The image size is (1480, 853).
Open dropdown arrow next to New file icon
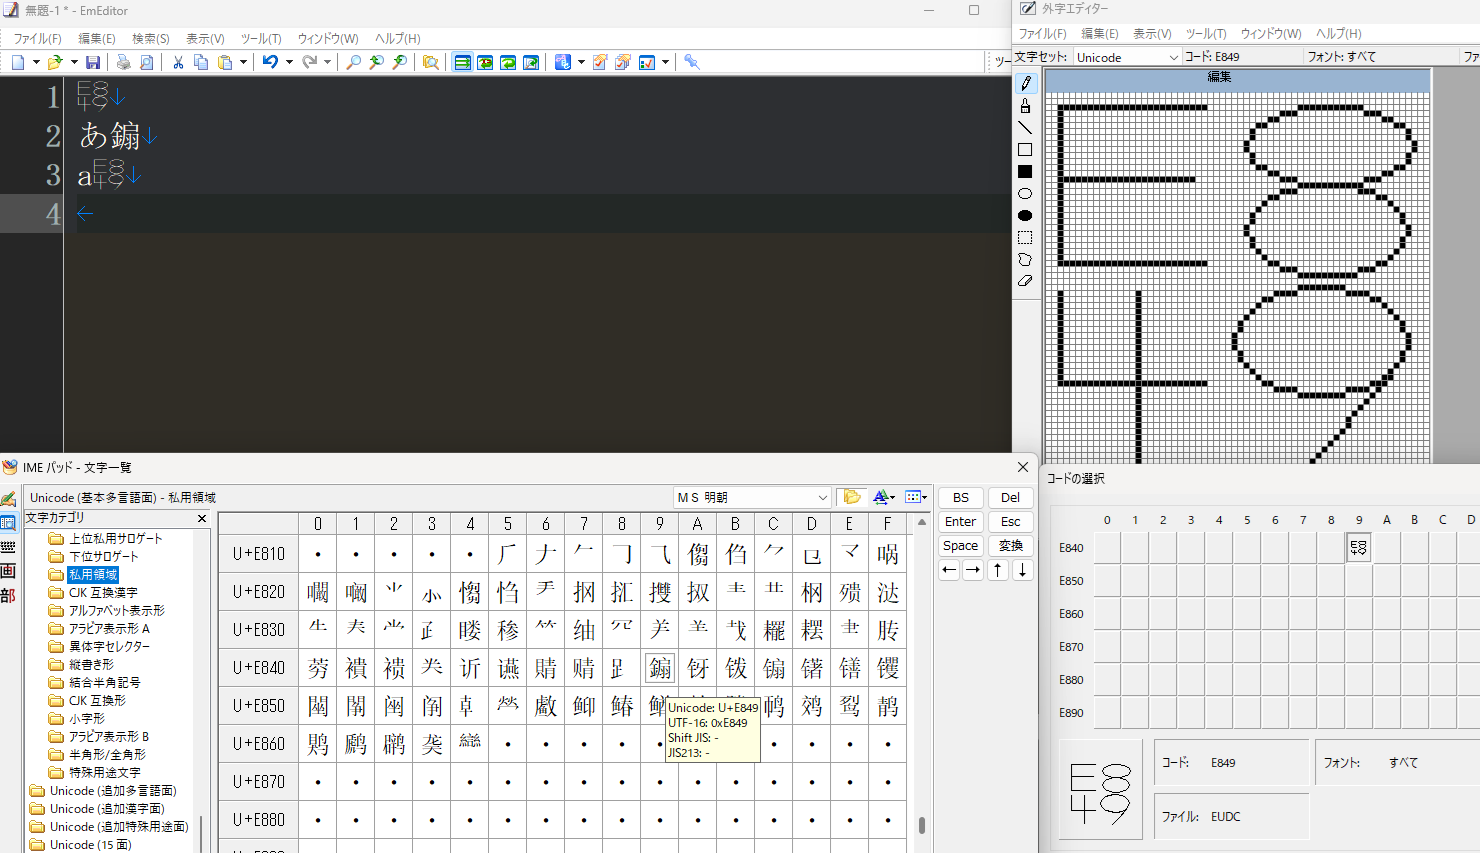[x=36, y=62]
